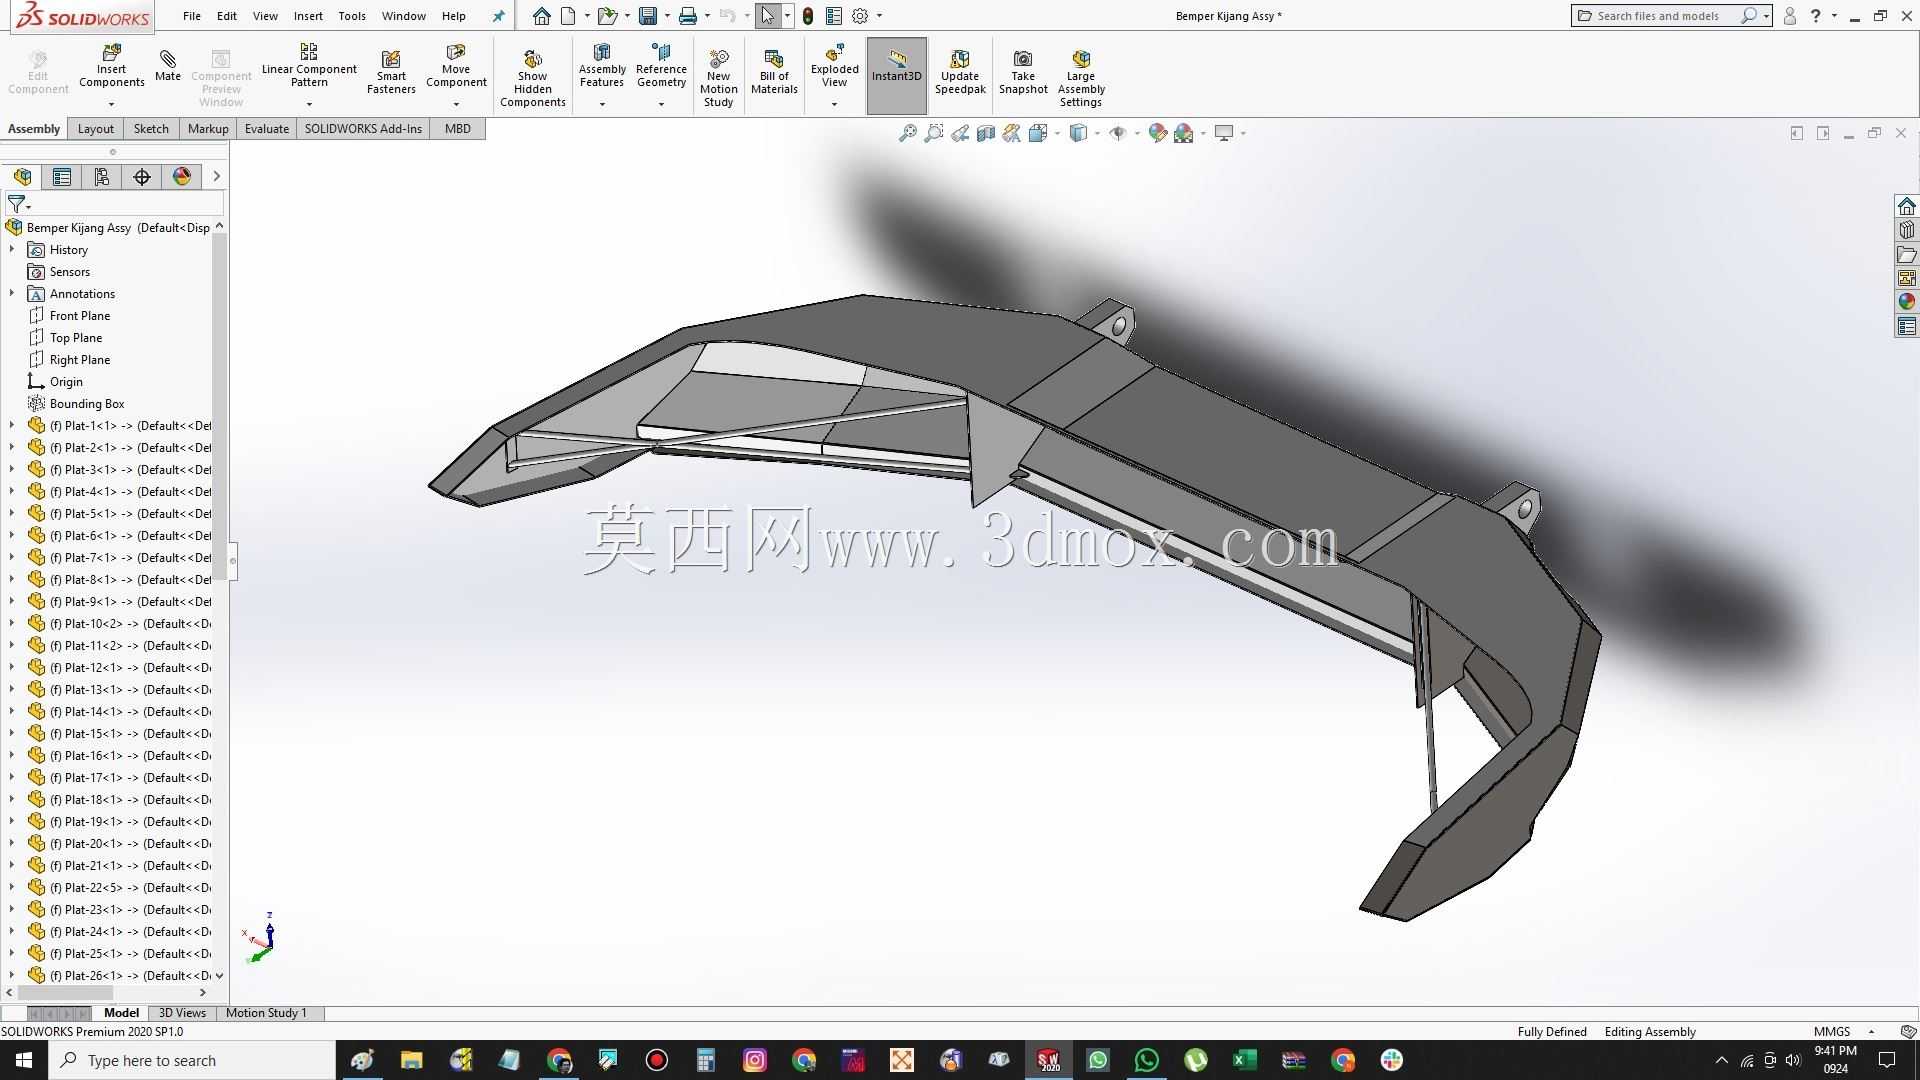This screenshot has width=1920, height=1080.
Task: Open the Windows Start button
Action: [24, 1060]
